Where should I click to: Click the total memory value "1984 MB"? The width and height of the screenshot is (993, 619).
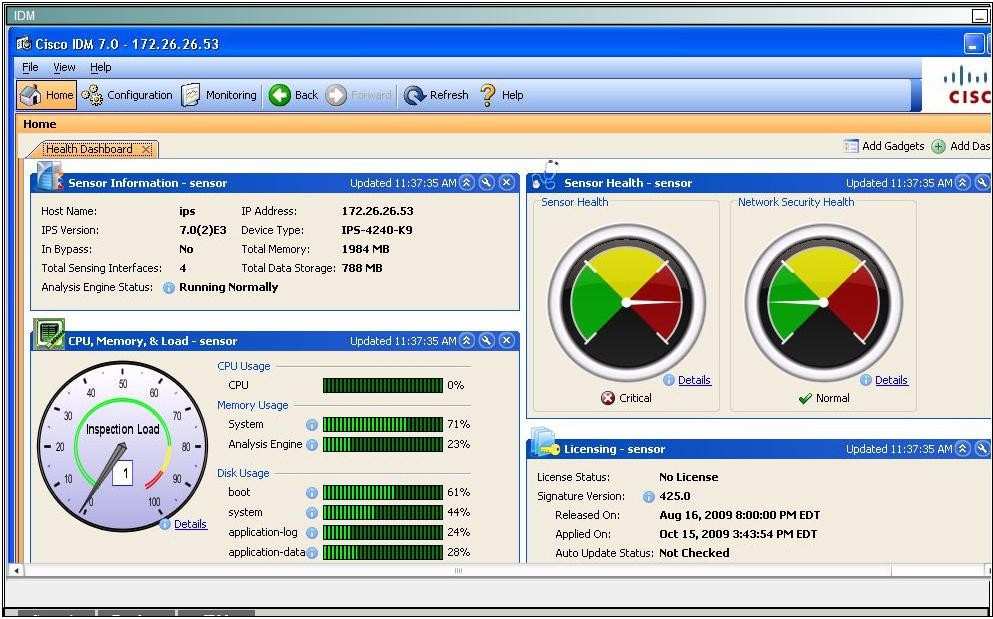tap(365, 249)
